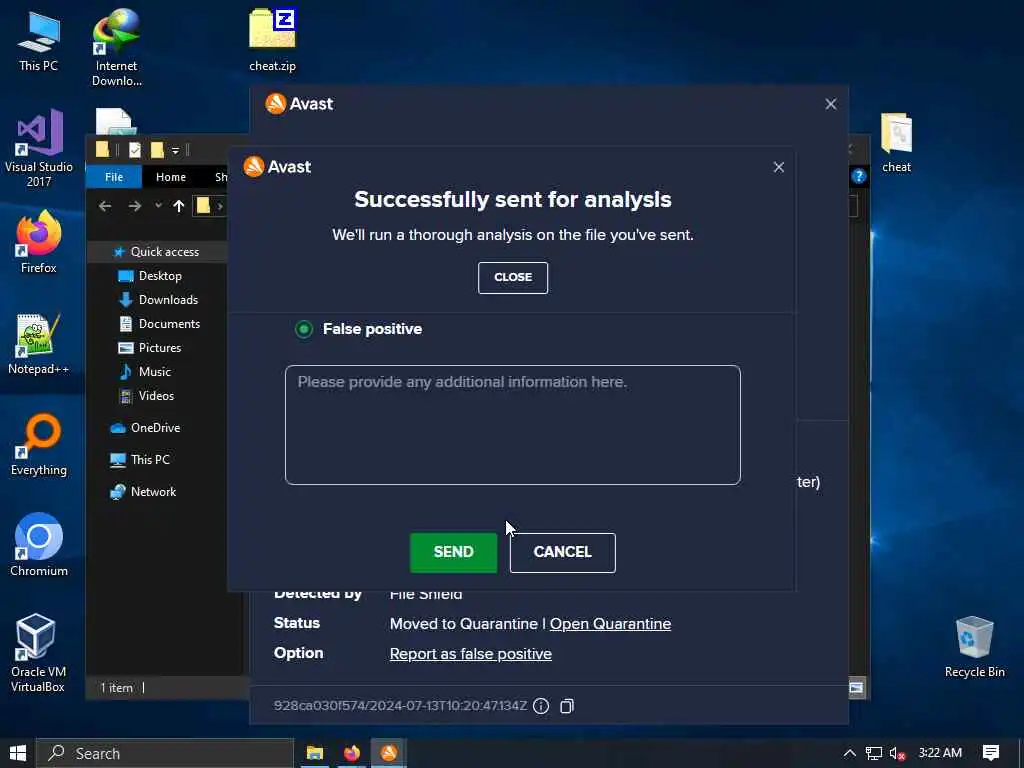Expand recent locations dropdown in Explorer

(158, 206)
